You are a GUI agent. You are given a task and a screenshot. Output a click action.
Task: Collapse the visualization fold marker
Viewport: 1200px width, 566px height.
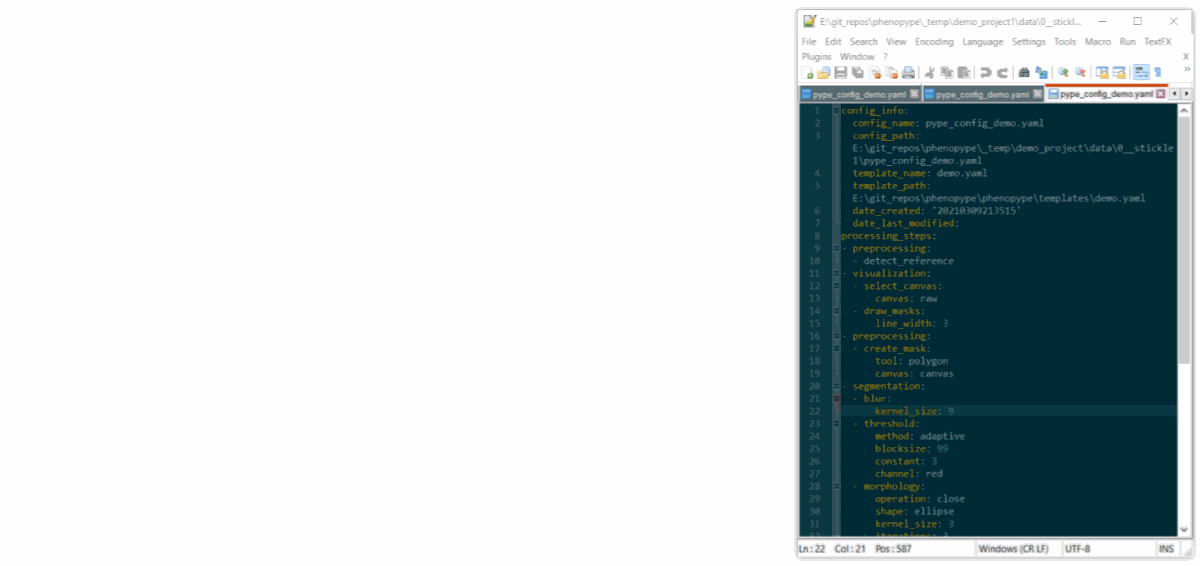[837, 273]
